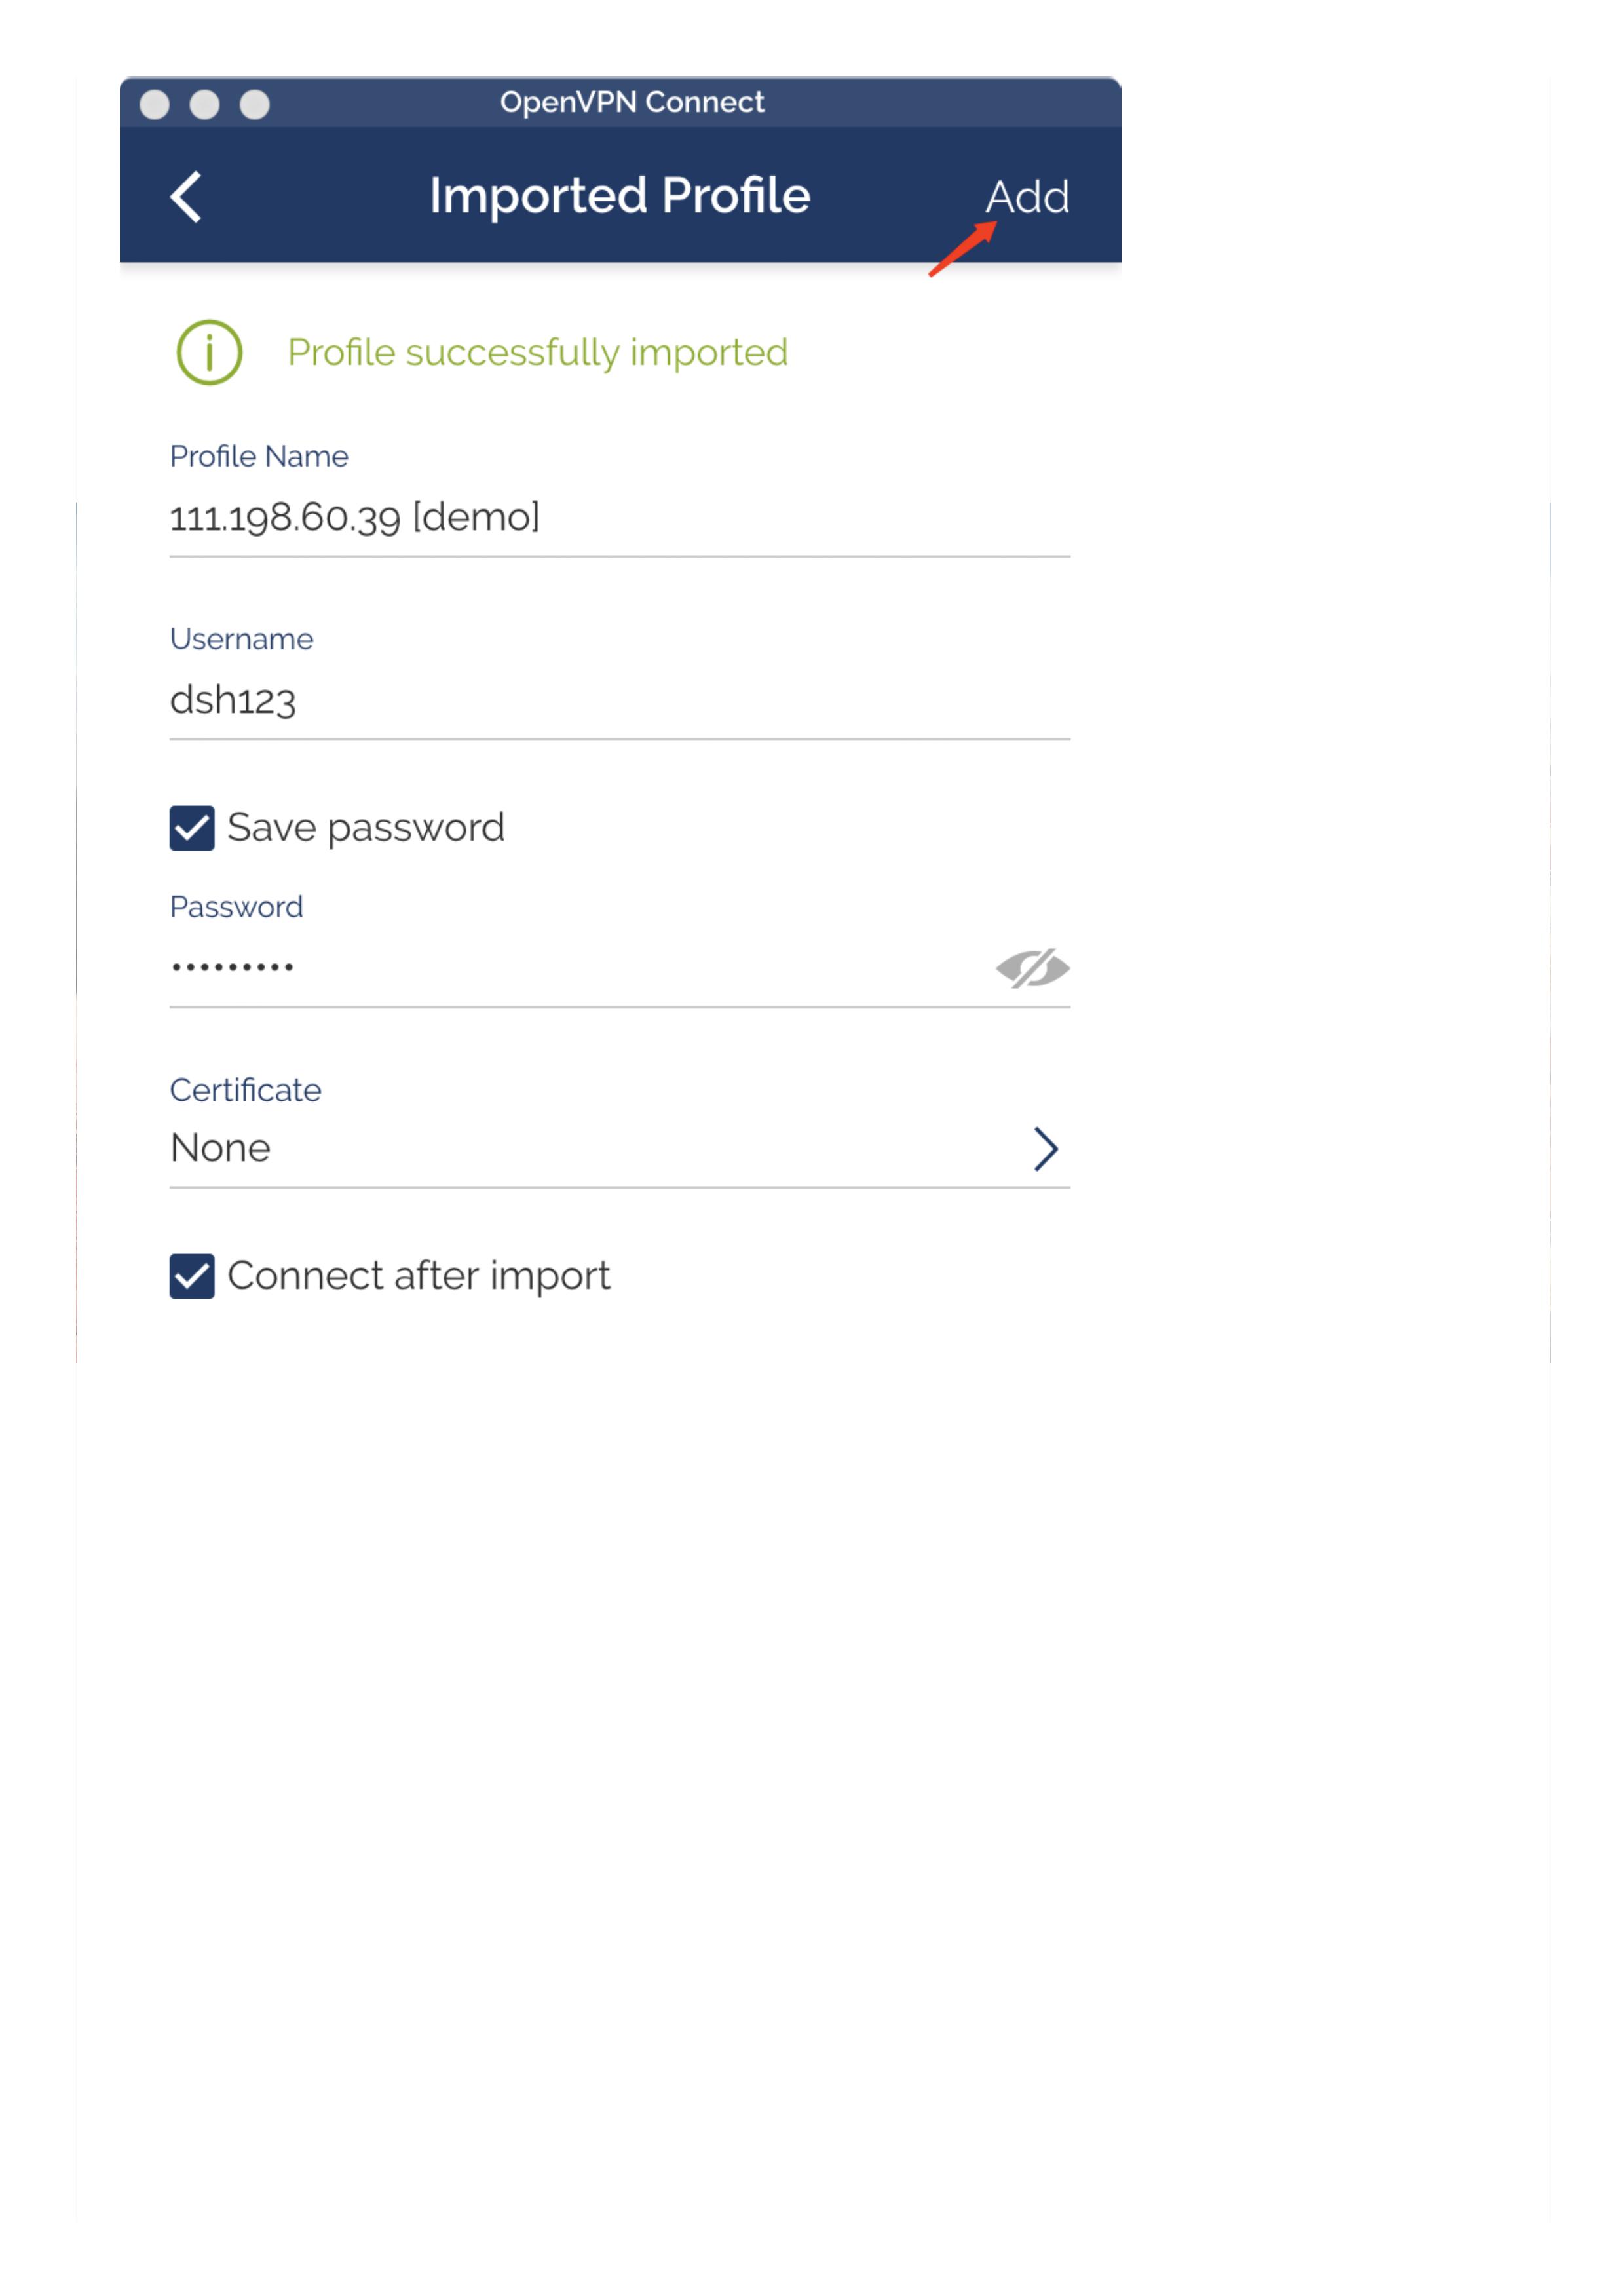Click the blue Certificate label
Image resolution: width=1624 pixels, height=2296 pixels.
click(x=246, y=1090)
